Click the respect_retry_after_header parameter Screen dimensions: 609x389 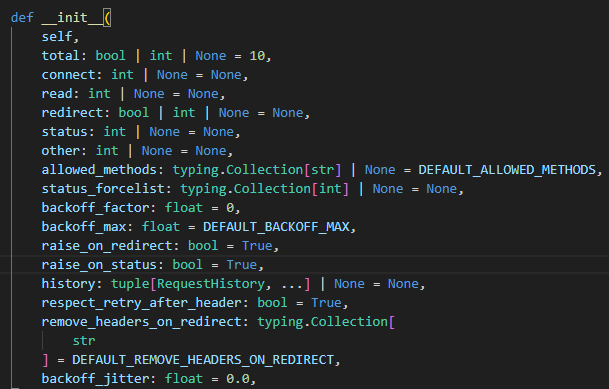pos(141,303)
